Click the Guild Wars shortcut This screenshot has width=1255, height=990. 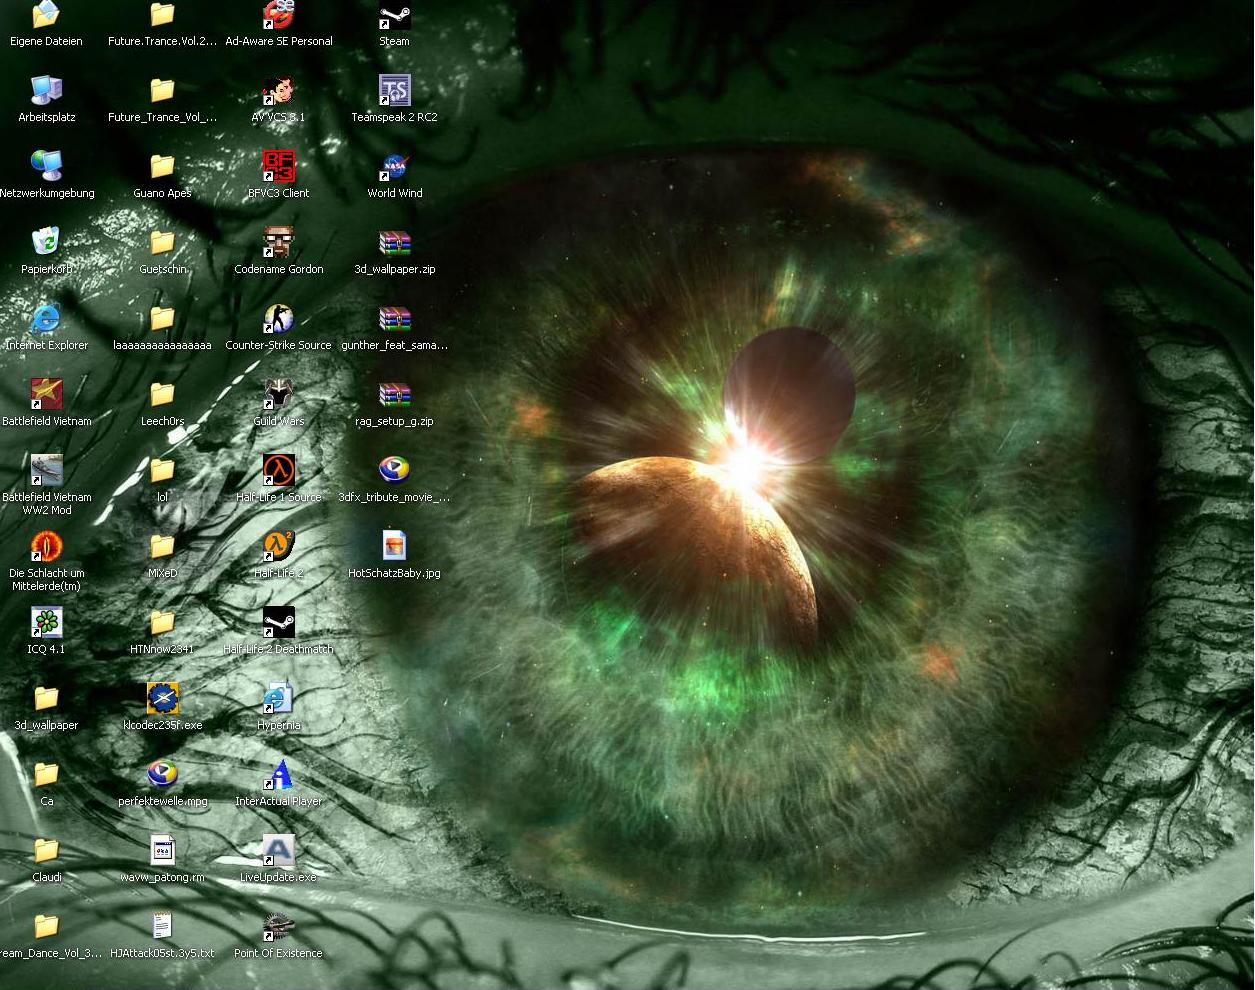(x=278, y=395)
